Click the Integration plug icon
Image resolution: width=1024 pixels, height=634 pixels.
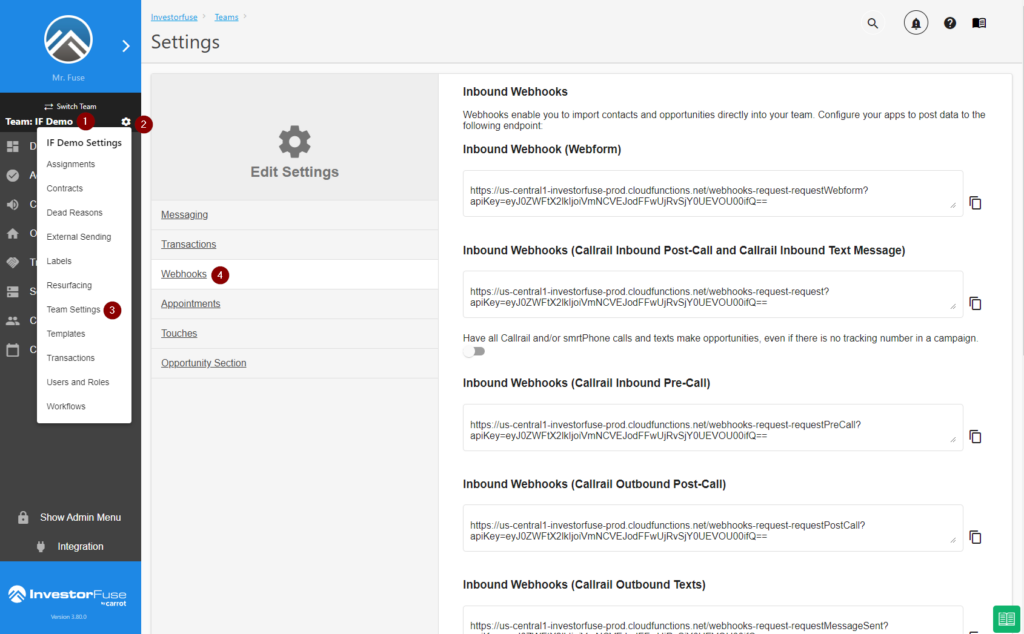point(41,547)
